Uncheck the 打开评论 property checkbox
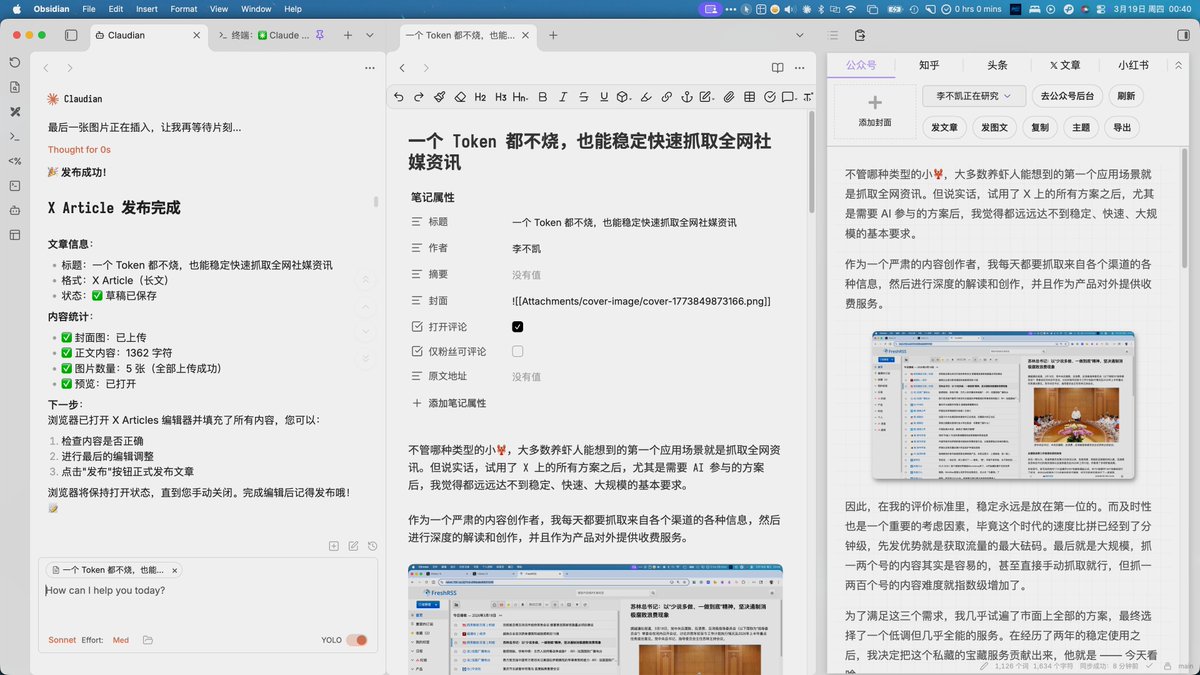 click(517, 326)
